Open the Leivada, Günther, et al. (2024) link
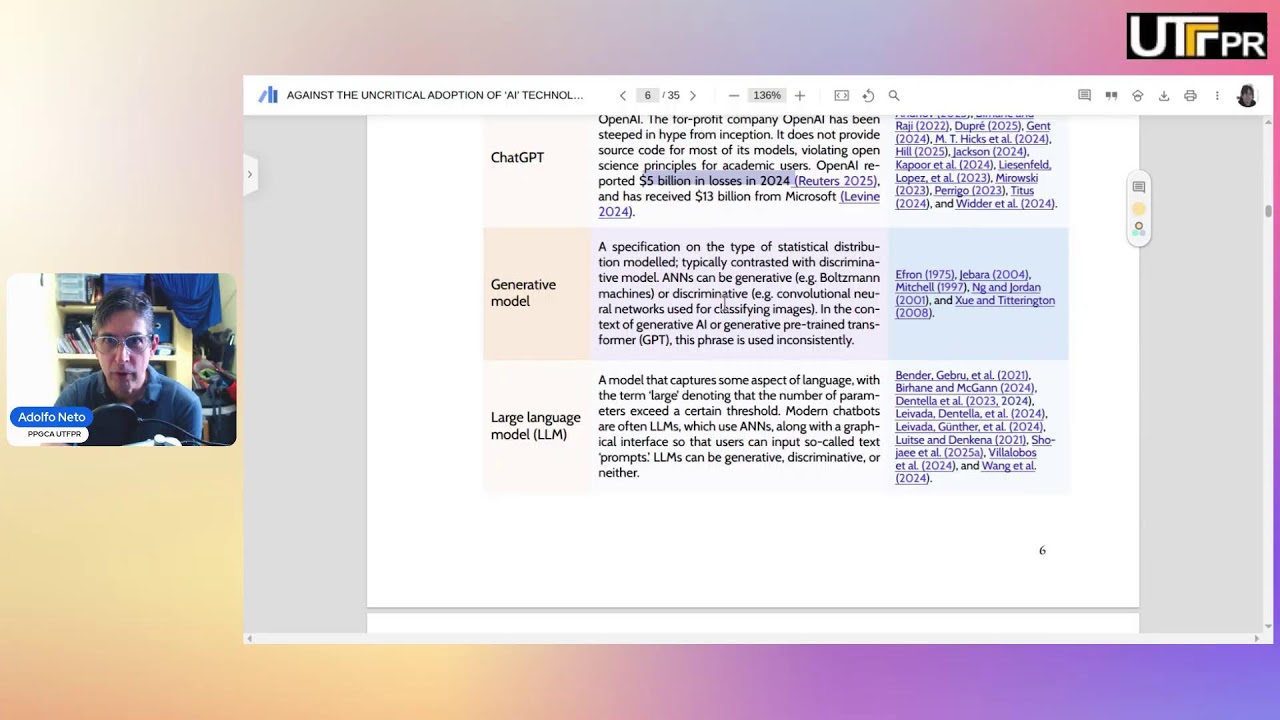The width and height of the screenshot is (1280, 720). (x=968, y=427)
